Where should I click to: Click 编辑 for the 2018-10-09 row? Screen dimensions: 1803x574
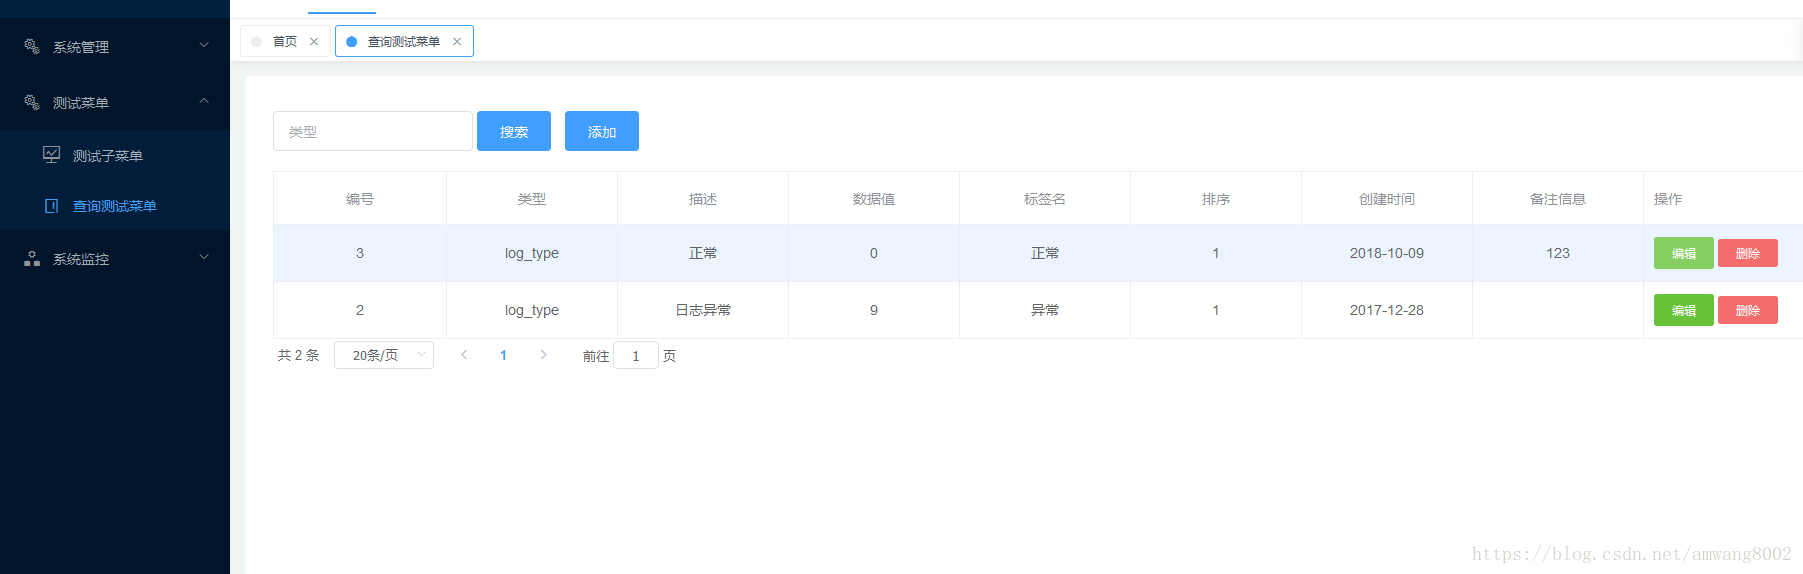coord(1684,253)
